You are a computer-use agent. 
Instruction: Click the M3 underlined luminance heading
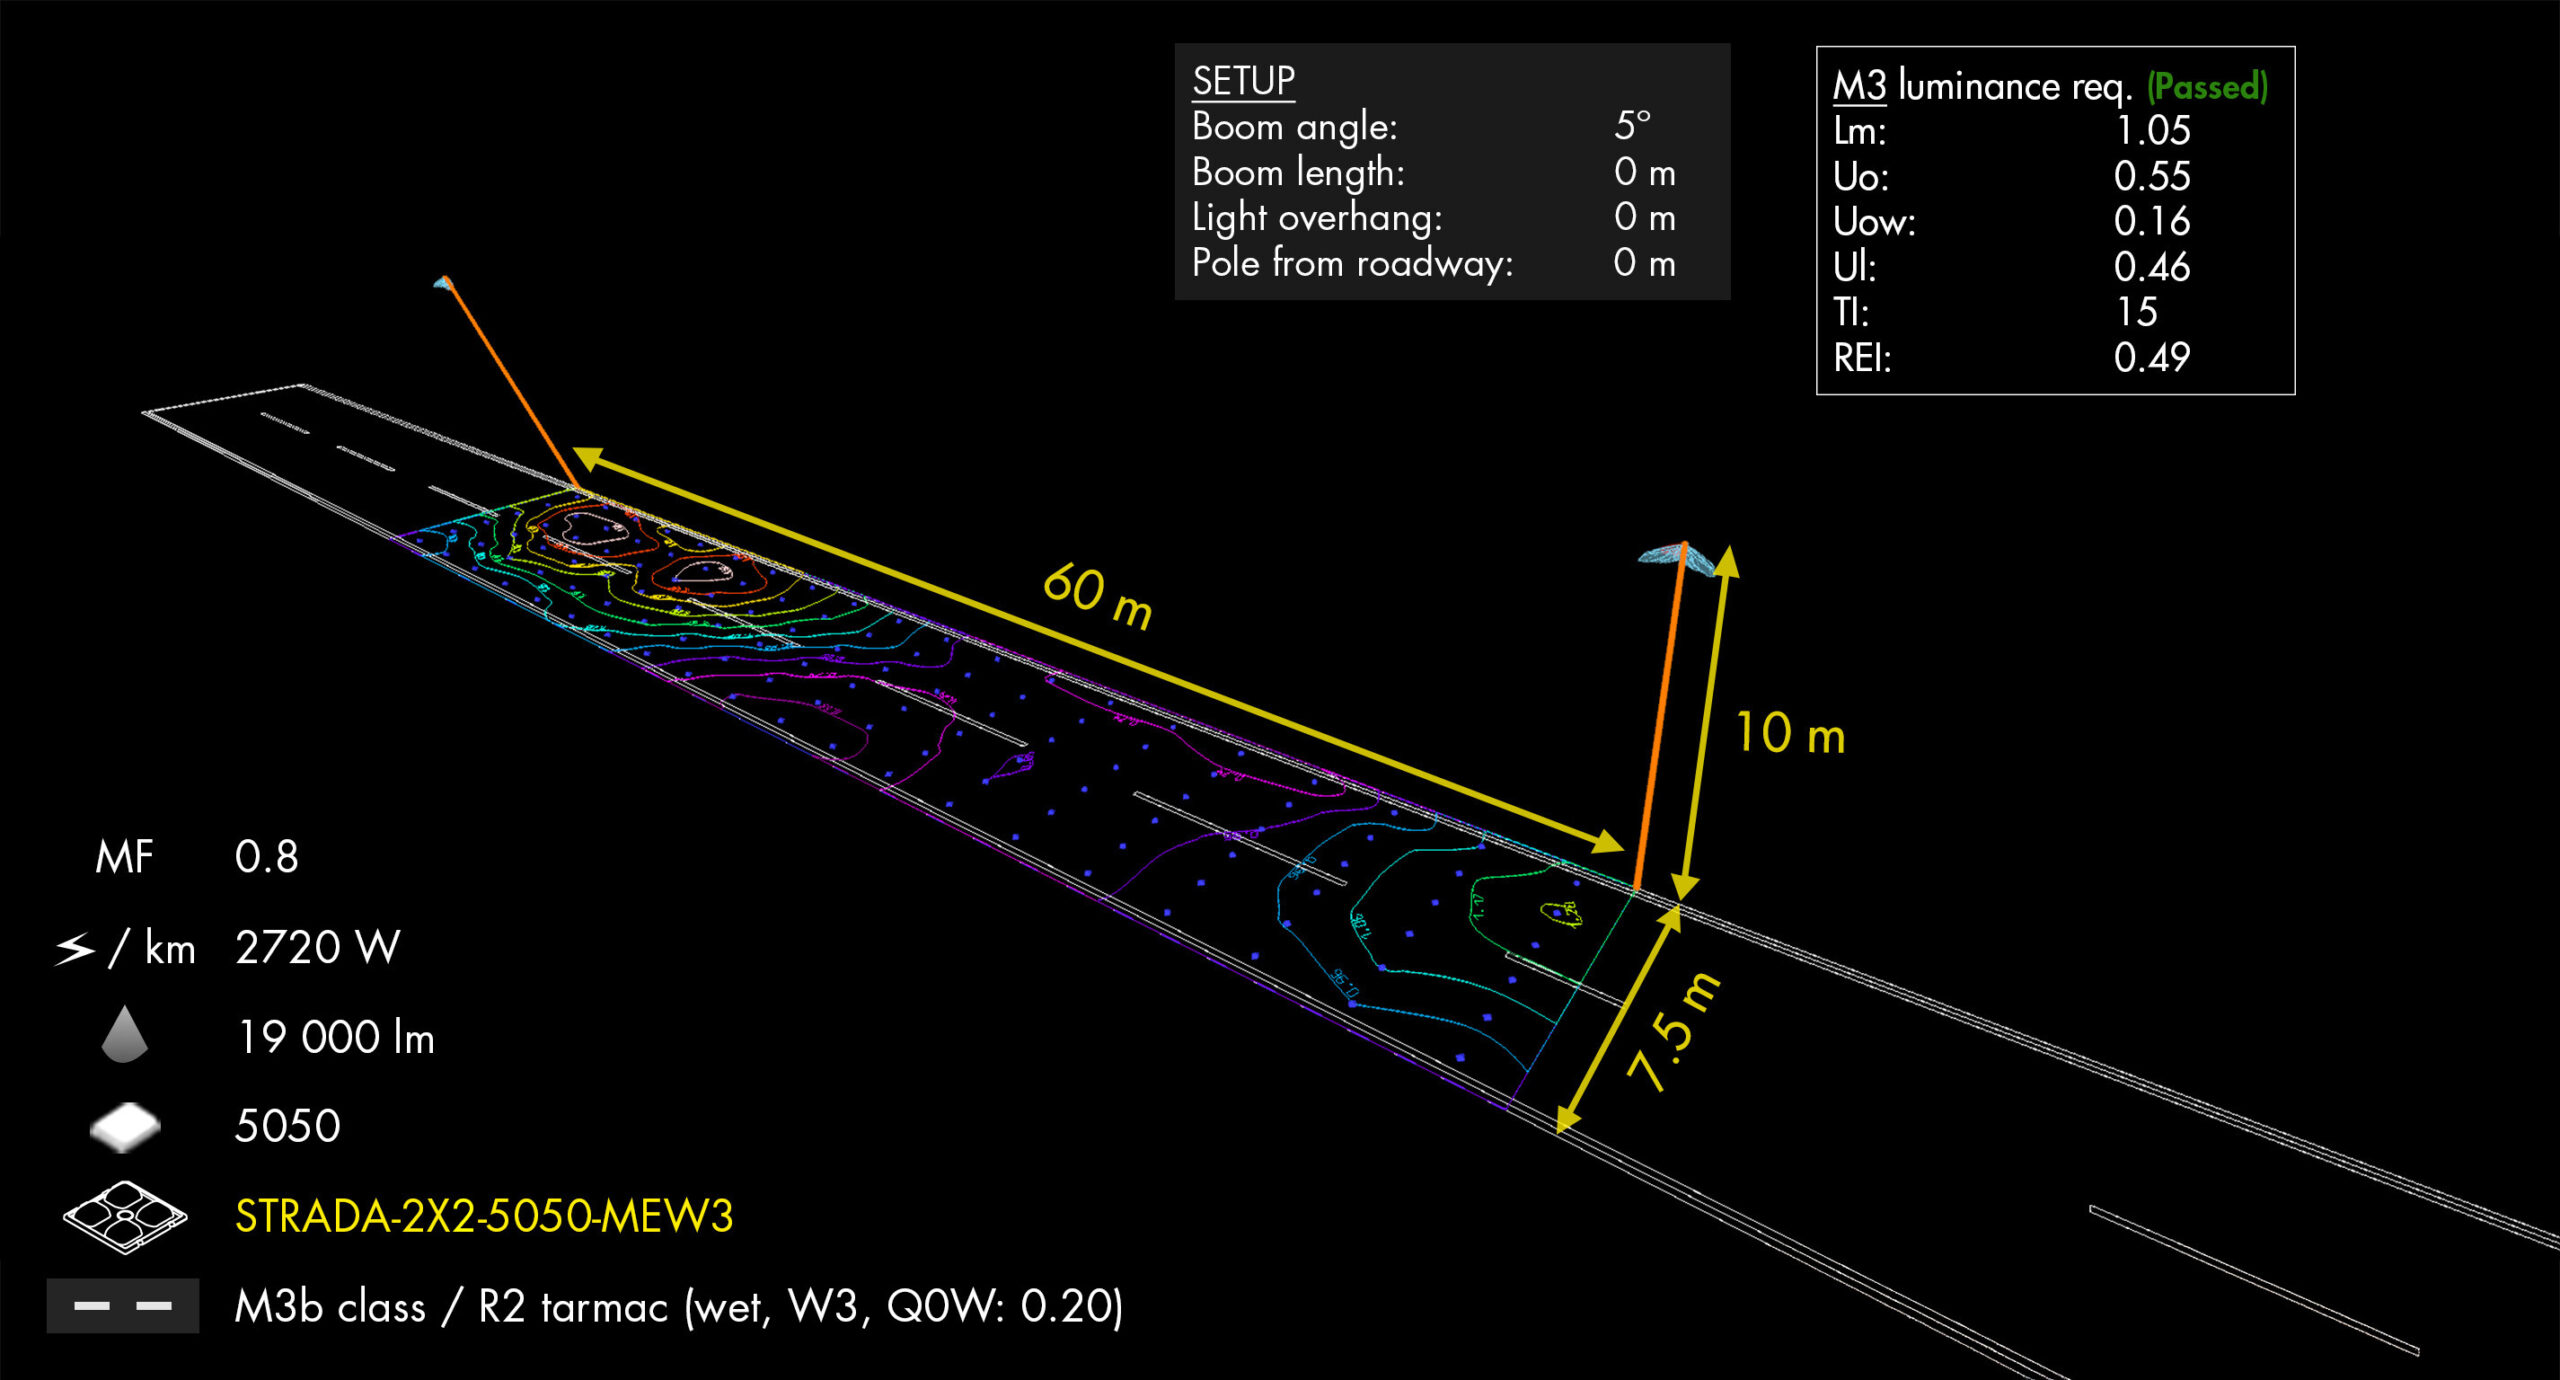tap(1859, 87)
